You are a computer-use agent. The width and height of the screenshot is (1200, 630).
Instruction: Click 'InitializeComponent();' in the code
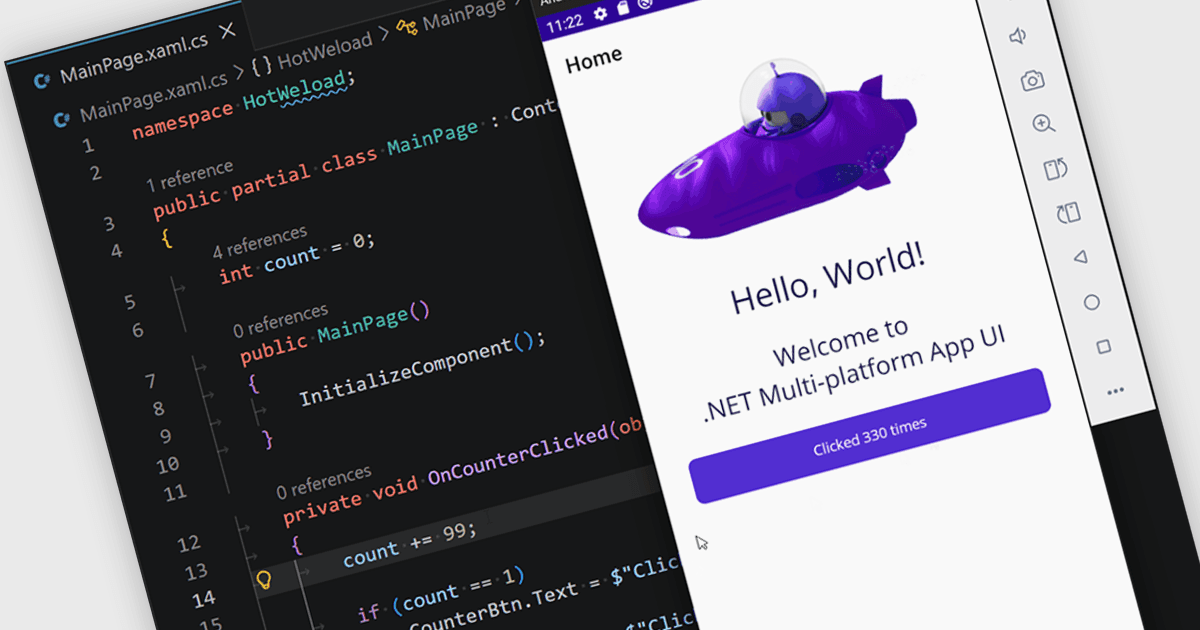(x=423, y=369)
